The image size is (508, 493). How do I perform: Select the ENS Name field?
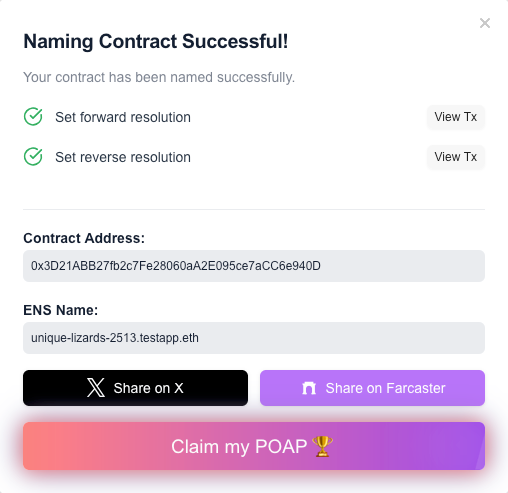point(254,338)
